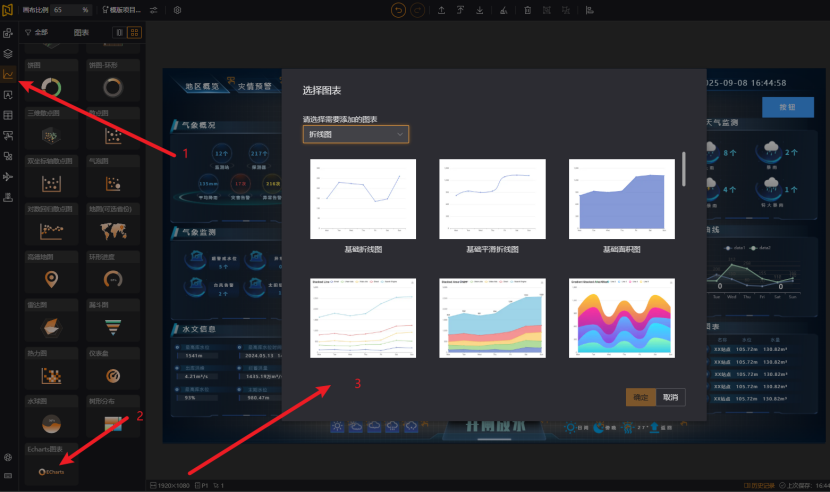
Task: Switch component list to single-column view
Action: (120, 32)
